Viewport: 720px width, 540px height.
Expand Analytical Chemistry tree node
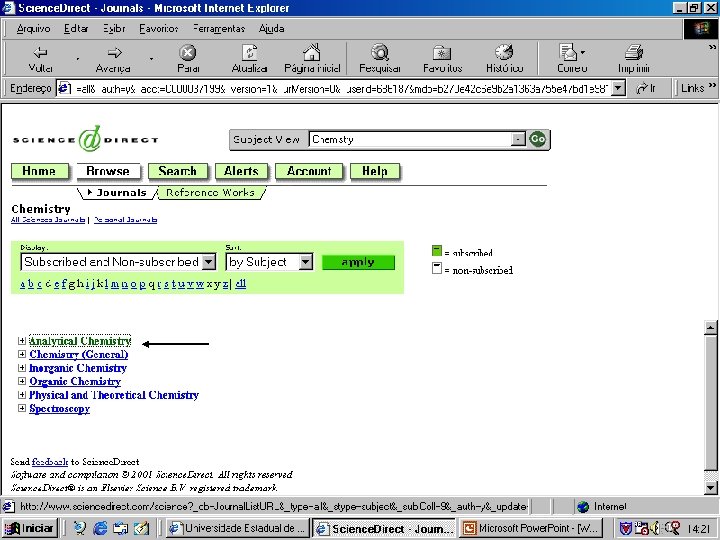click(22, 341)
